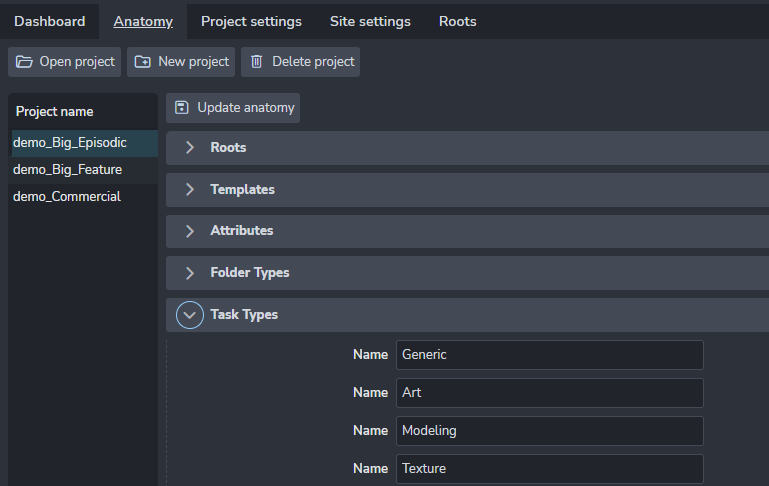The width and height of the screenshot is (769, 486).
Task: Open the Project settings tab
Action: click(x=251, y=22)
